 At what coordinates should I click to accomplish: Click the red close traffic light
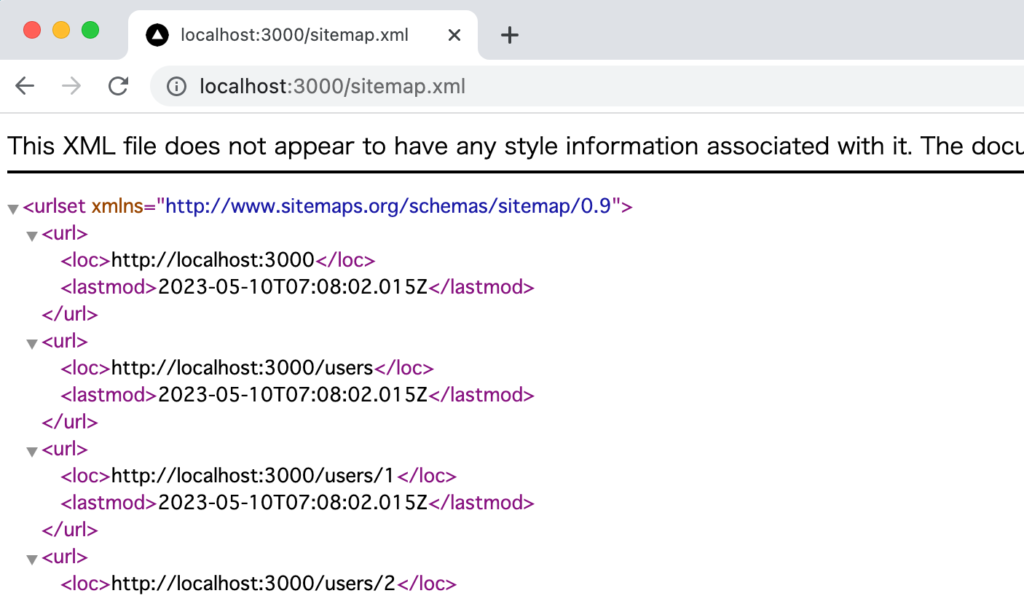click(x=32, y=31)
